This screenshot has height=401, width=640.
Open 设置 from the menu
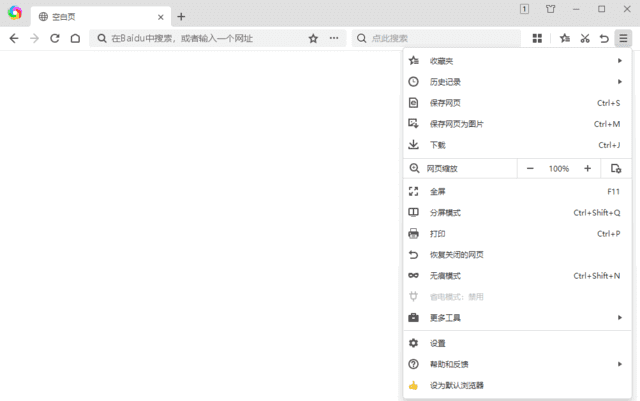click(x=438, y=343)
